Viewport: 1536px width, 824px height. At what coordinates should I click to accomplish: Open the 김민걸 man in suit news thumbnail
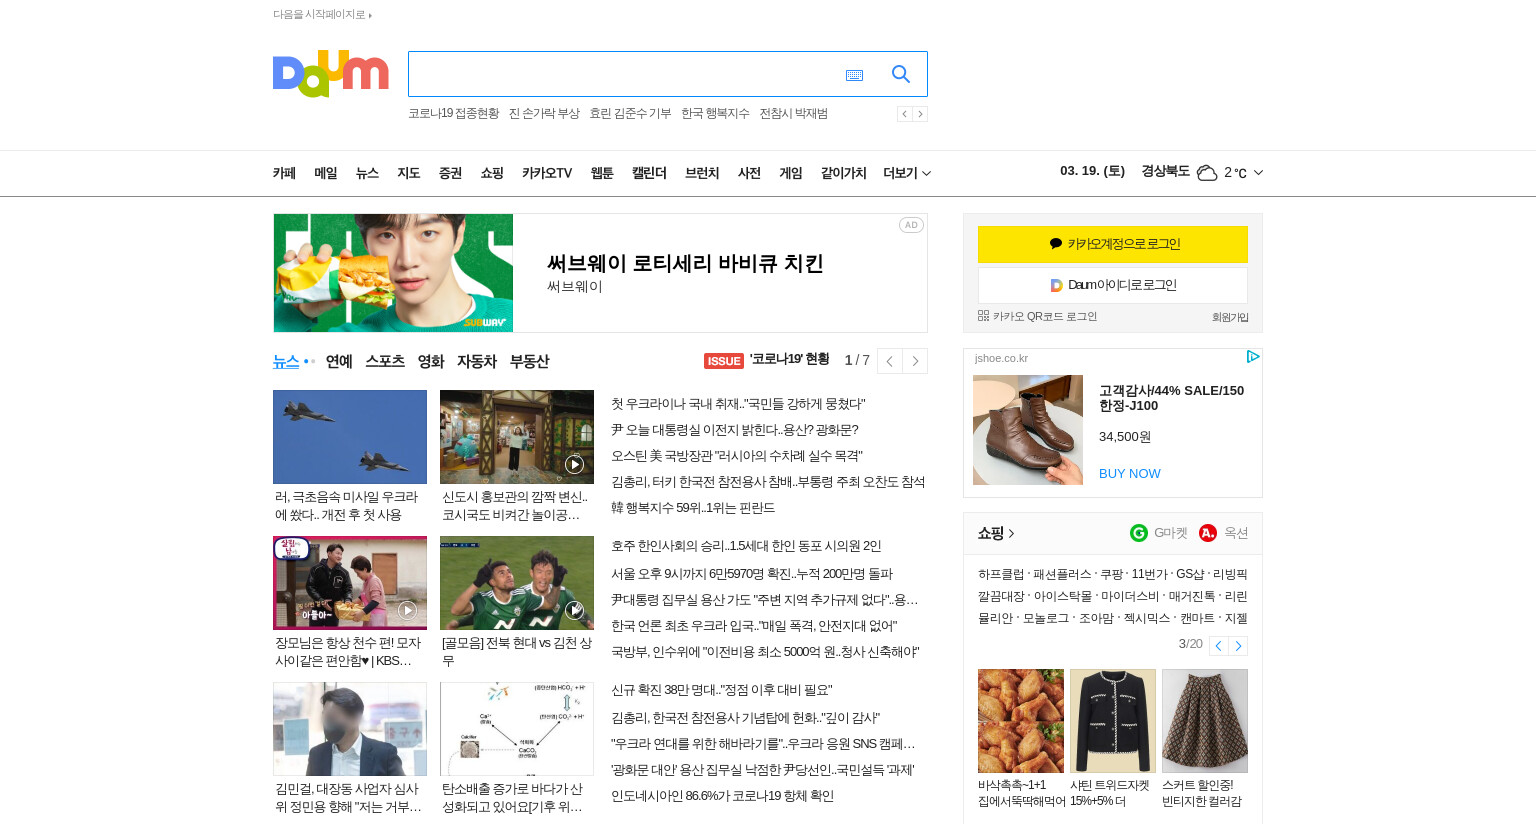pyautogui.click(x=350, y=729)
